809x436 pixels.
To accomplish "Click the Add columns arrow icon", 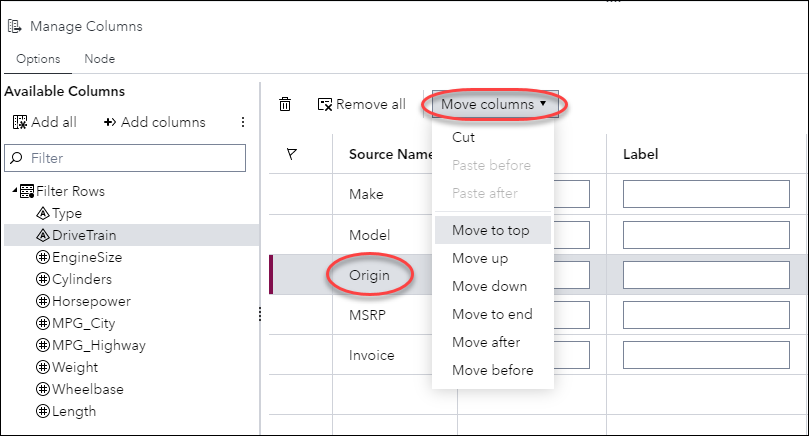I will pyautogui.click(x=110, y=122).
